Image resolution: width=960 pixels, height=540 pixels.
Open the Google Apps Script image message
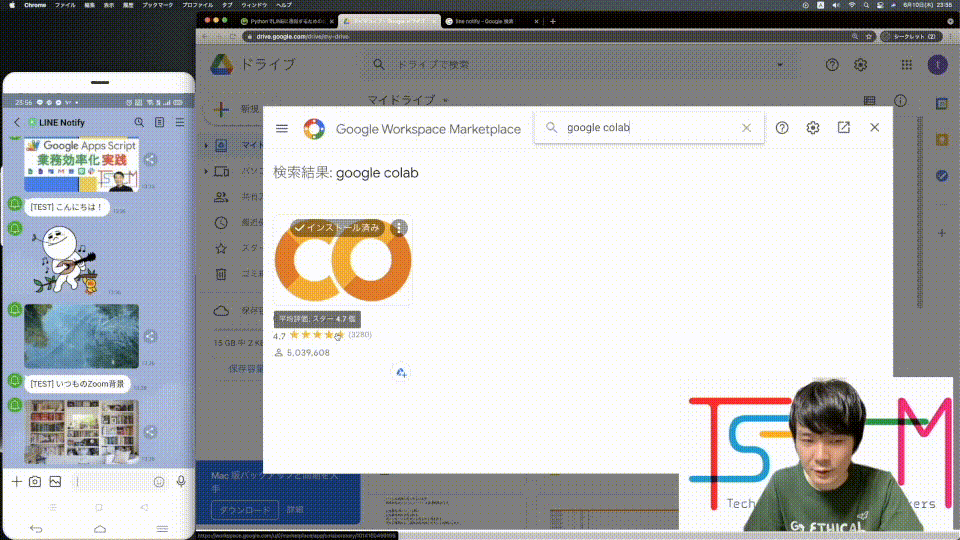(81, 165)
